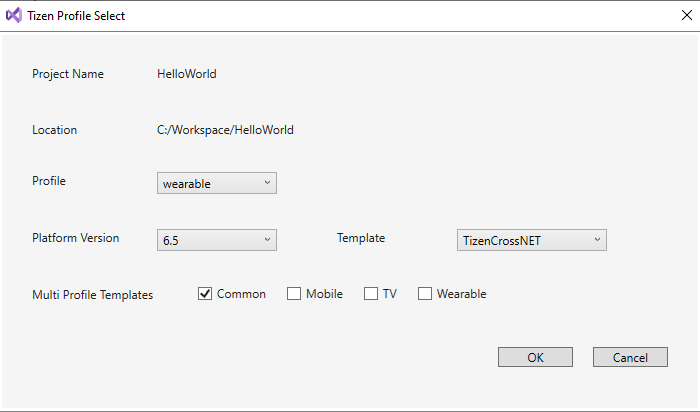Click the Visual Studio icon in title bar
The height and width of the screenshot is (412, 700).
tap(15, 16)
